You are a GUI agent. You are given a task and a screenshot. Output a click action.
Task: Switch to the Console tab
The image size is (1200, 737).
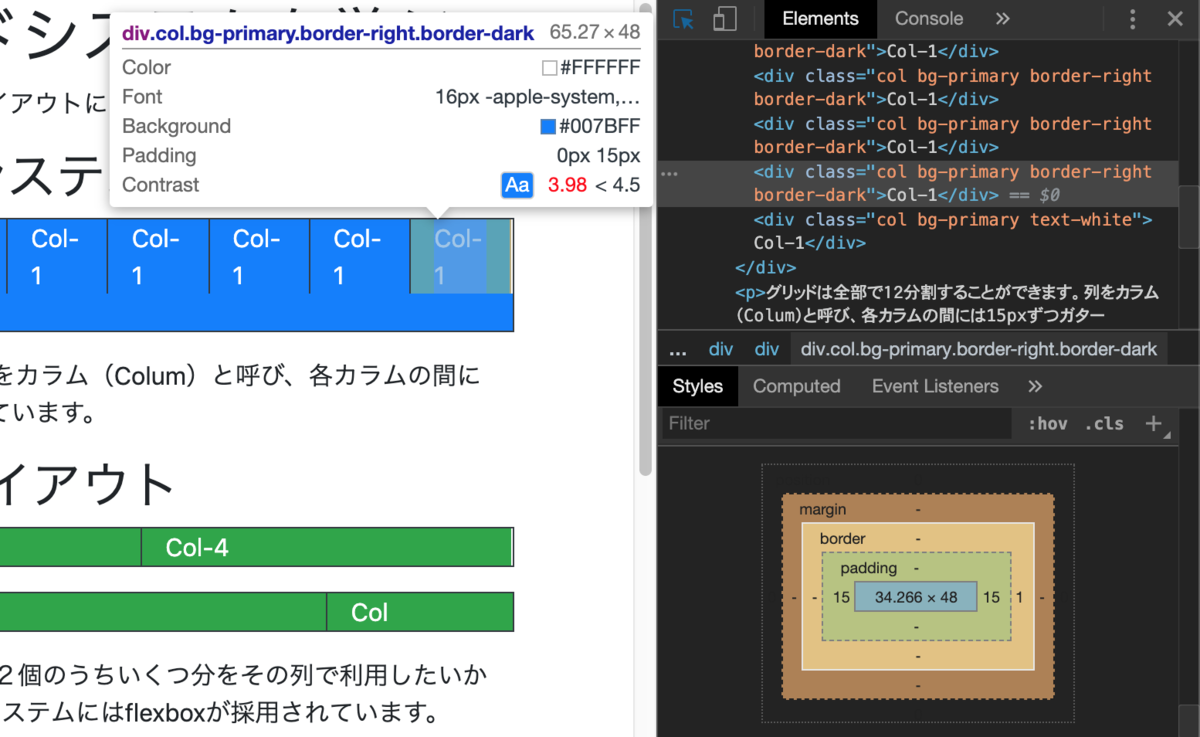pos(928,19)
